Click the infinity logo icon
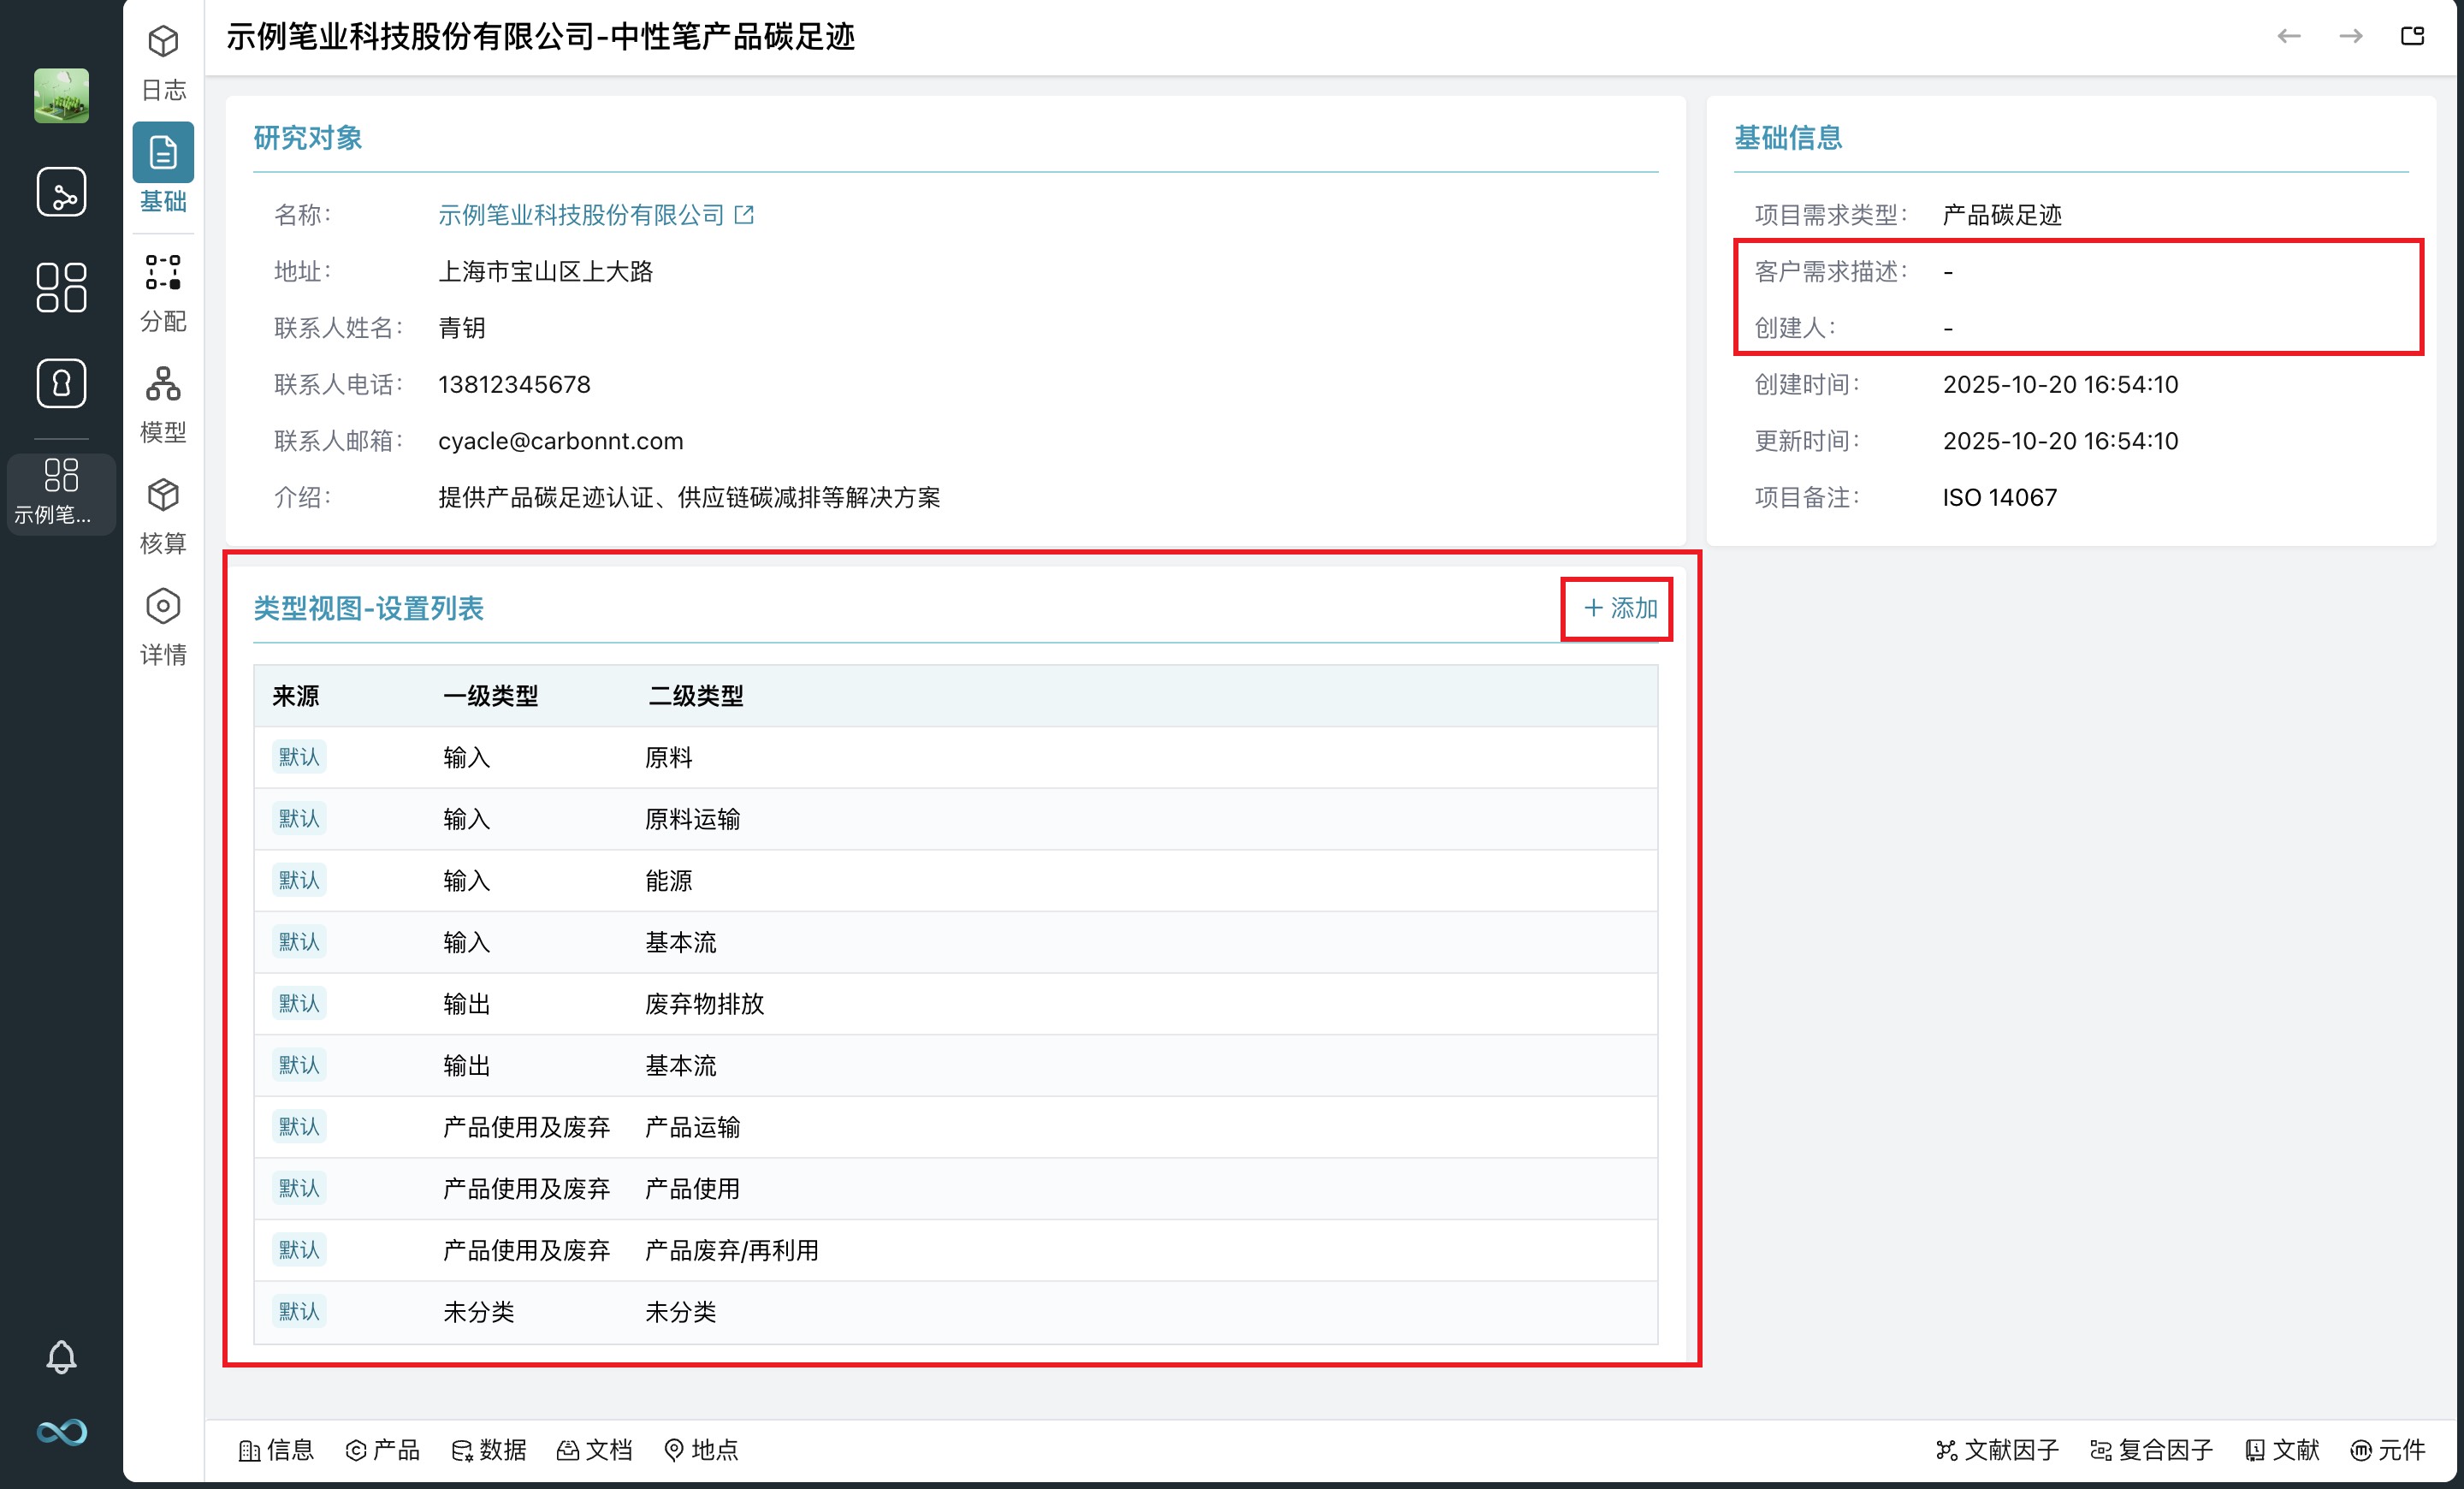 (x=61, y=1432)
